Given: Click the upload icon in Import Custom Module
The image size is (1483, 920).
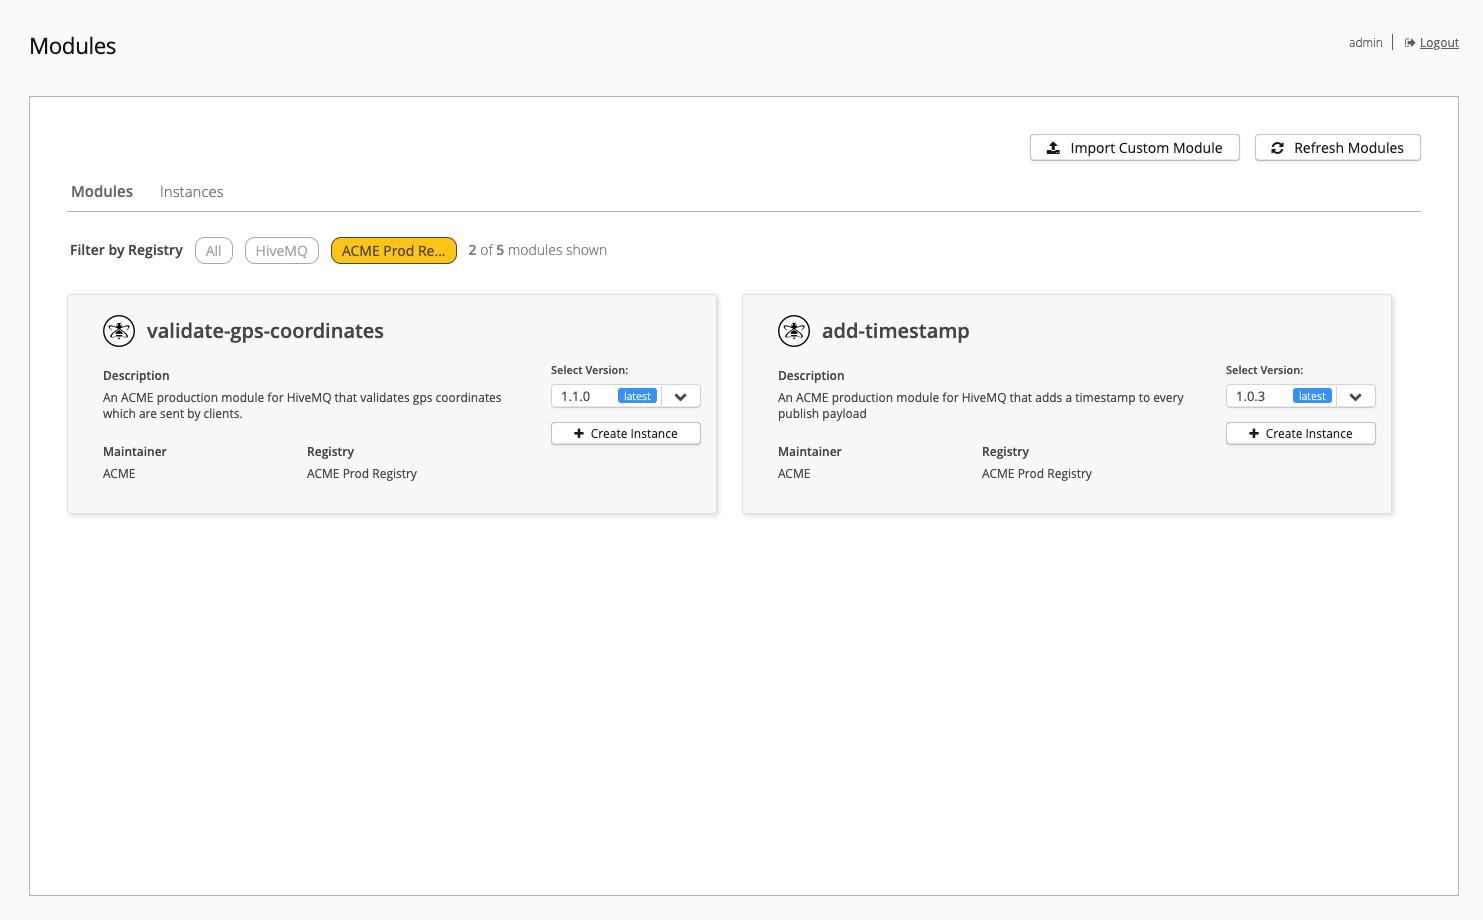Looking at the screenshot, I should pos(1053,148).
